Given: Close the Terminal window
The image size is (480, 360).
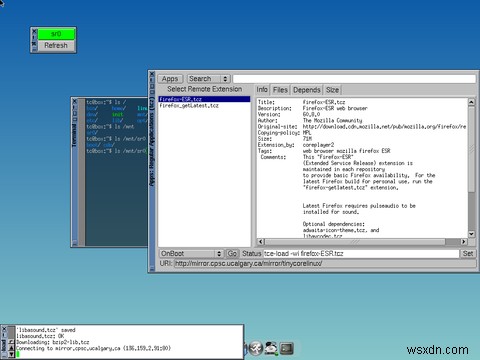Looking at the screenshot, I should point(75,101).
